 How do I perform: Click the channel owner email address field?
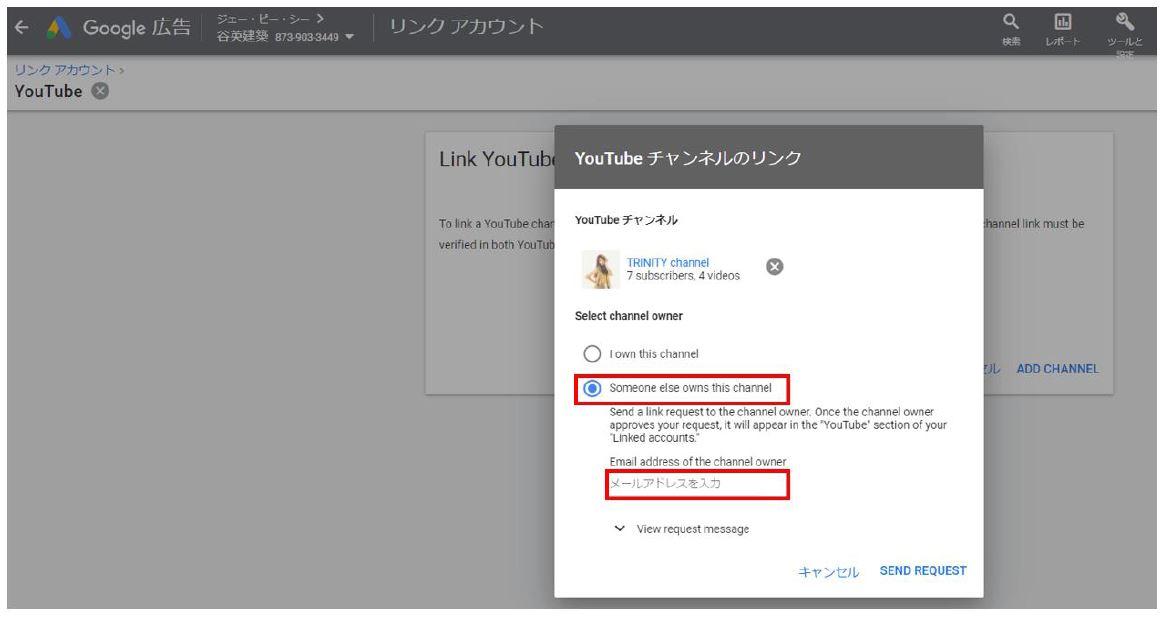[697, 484]
